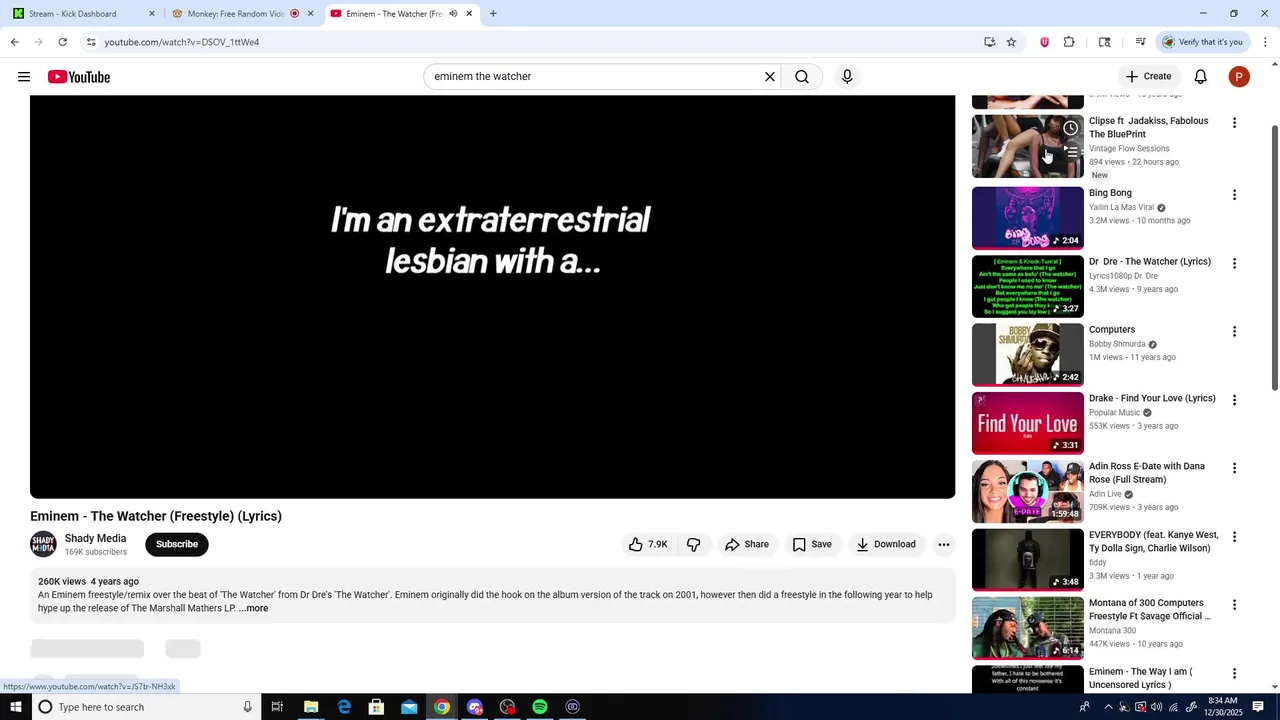The width and height of the screenshot is (1280, 720).
Task: Open YouTube notifications bell
Action: coord(1201,77)
